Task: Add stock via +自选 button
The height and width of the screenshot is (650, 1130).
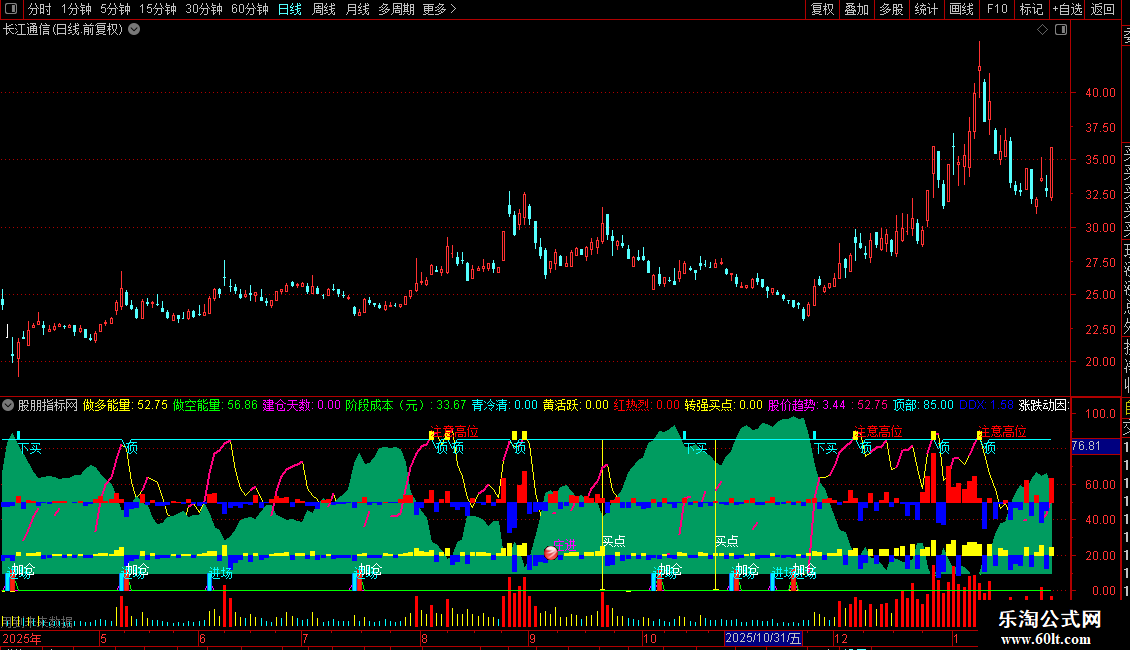Action: click(1068, 9)
